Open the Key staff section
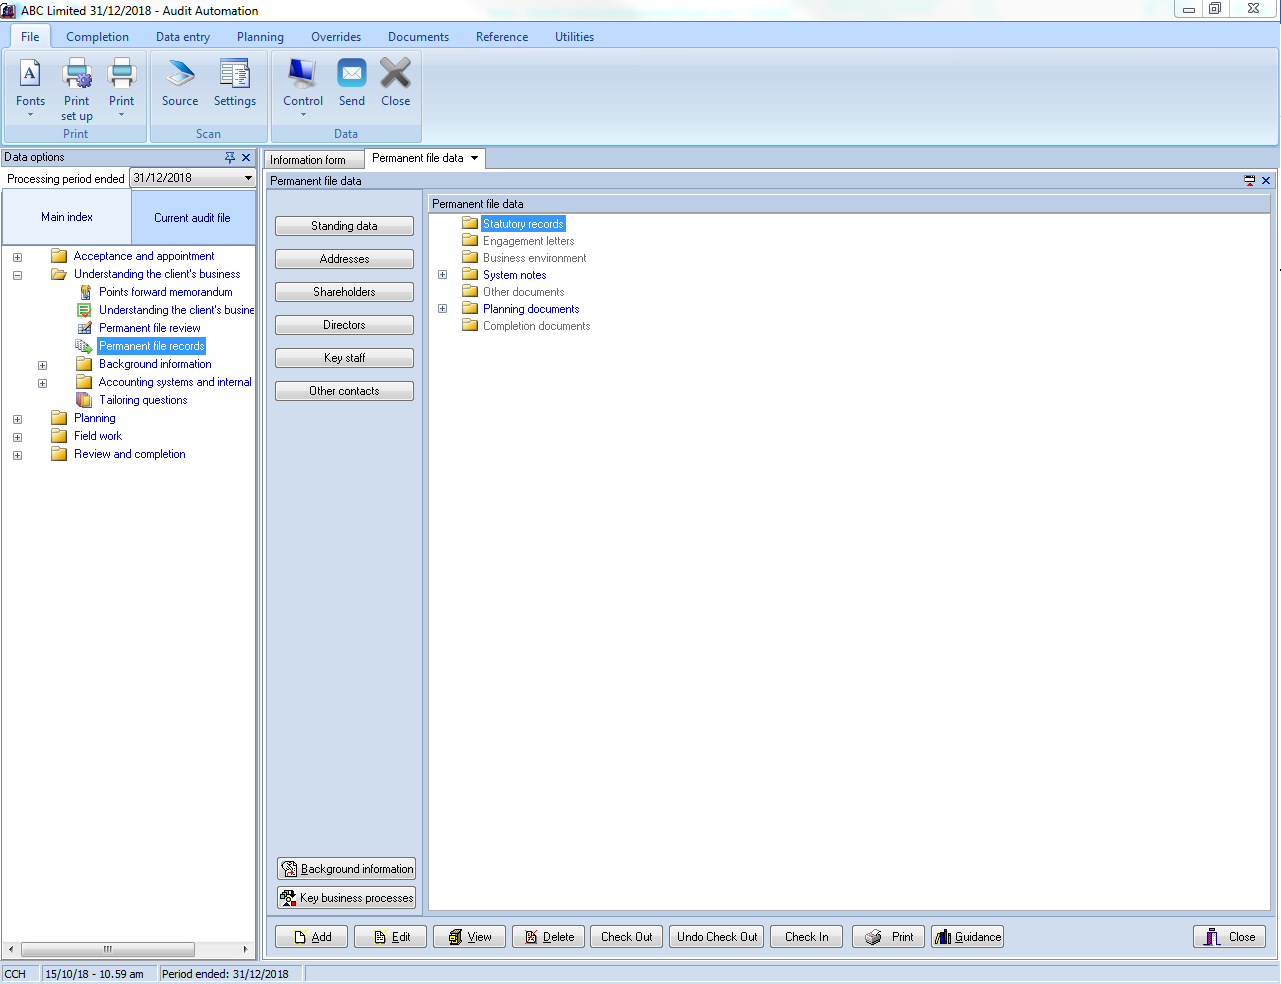1281x984 pixels. tap(344, 358)
